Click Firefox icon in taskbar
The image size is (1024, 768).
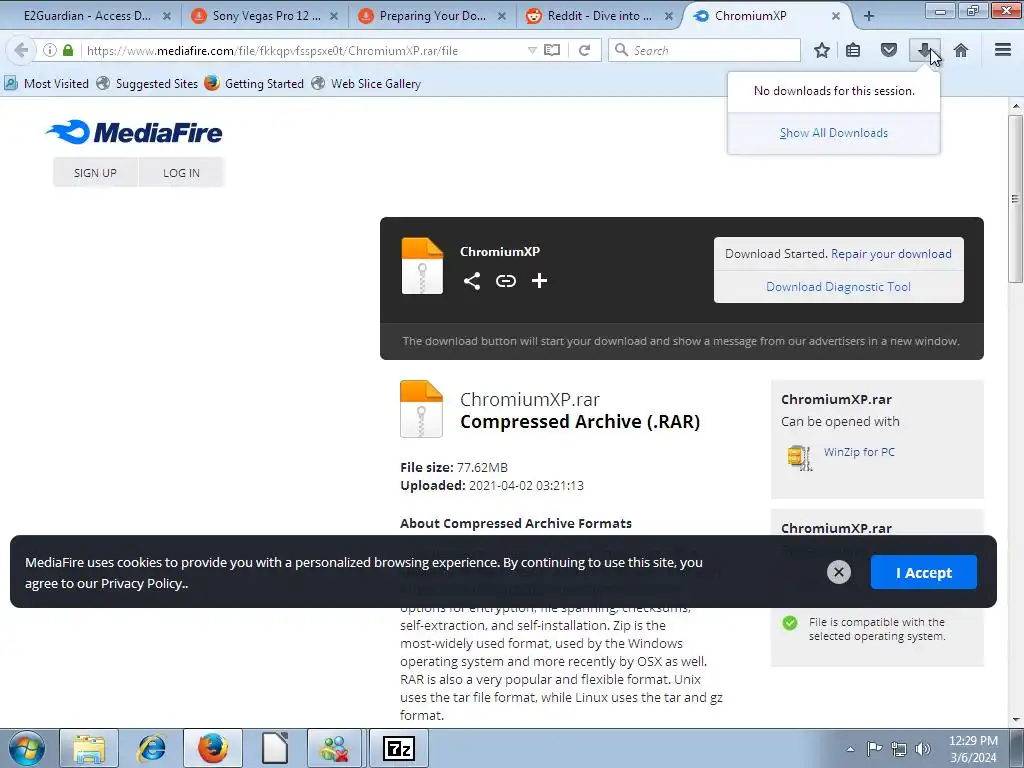[213, 748]
